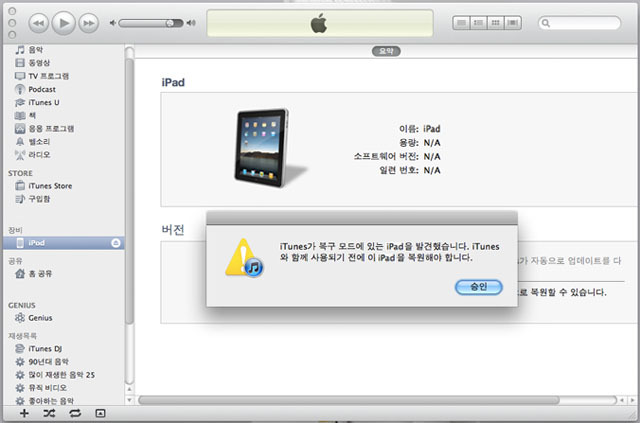The image size is (640, 423).
Task: Click the iPad heading
Action: (173, 82)
